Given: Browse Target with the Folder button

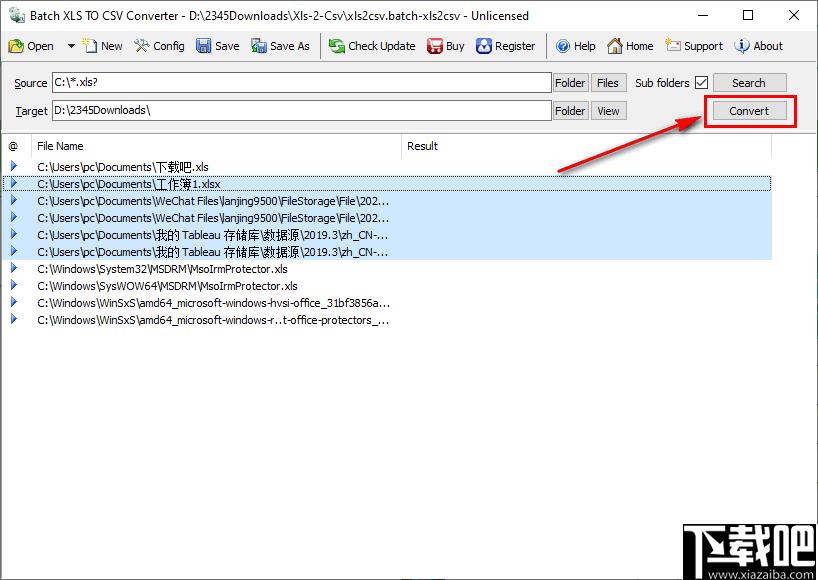Looking at the screenshot, I should [x=570, y=111].
